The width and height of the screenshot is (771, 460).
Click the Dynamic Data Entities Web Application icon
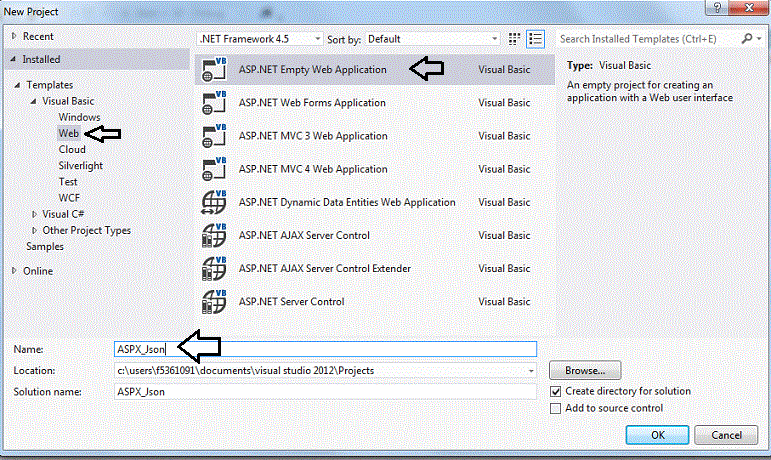(x=214, y=202)
